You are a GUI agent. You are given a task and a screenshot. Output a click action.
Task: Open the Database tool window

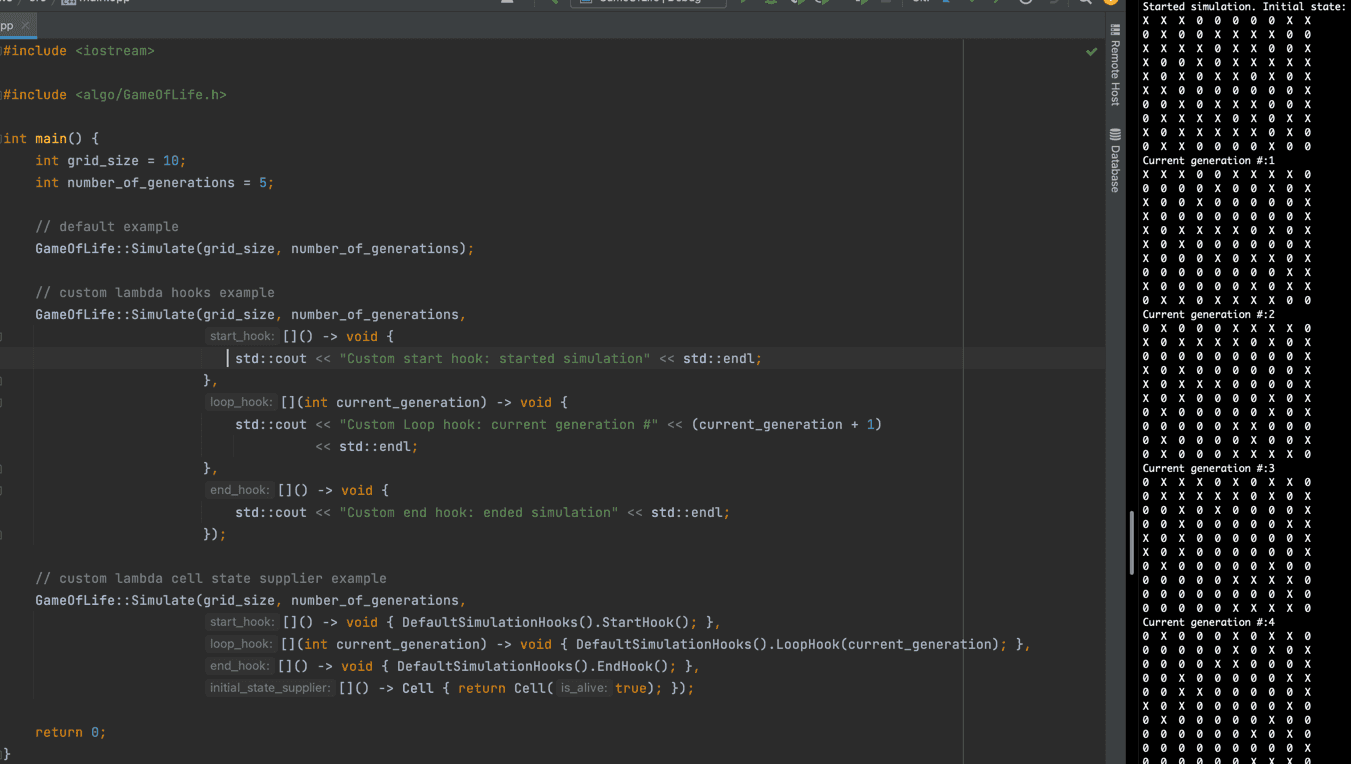click(x=1115, y=160)
